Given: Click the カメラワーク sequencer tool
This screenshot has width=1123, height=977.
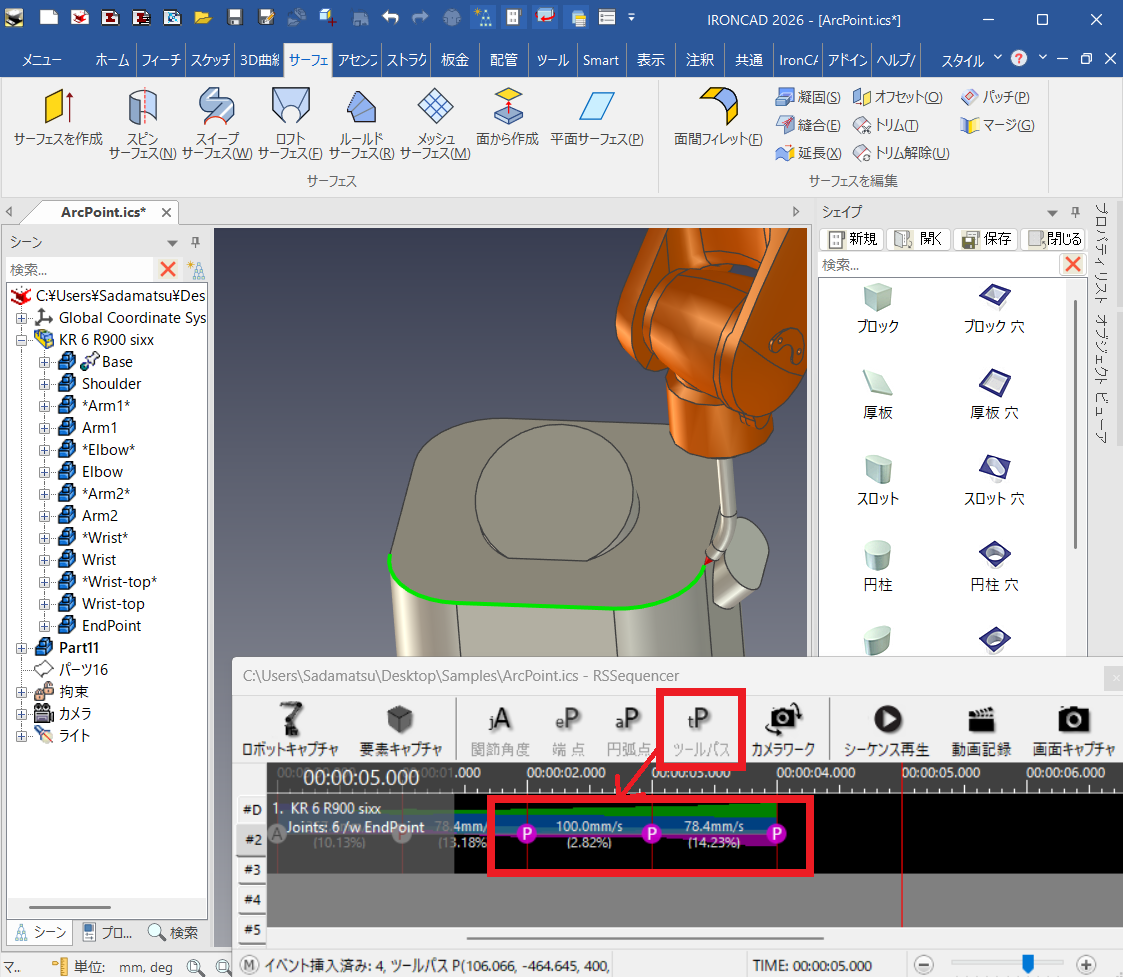Looking at the screenshot, I should [783, 729].
